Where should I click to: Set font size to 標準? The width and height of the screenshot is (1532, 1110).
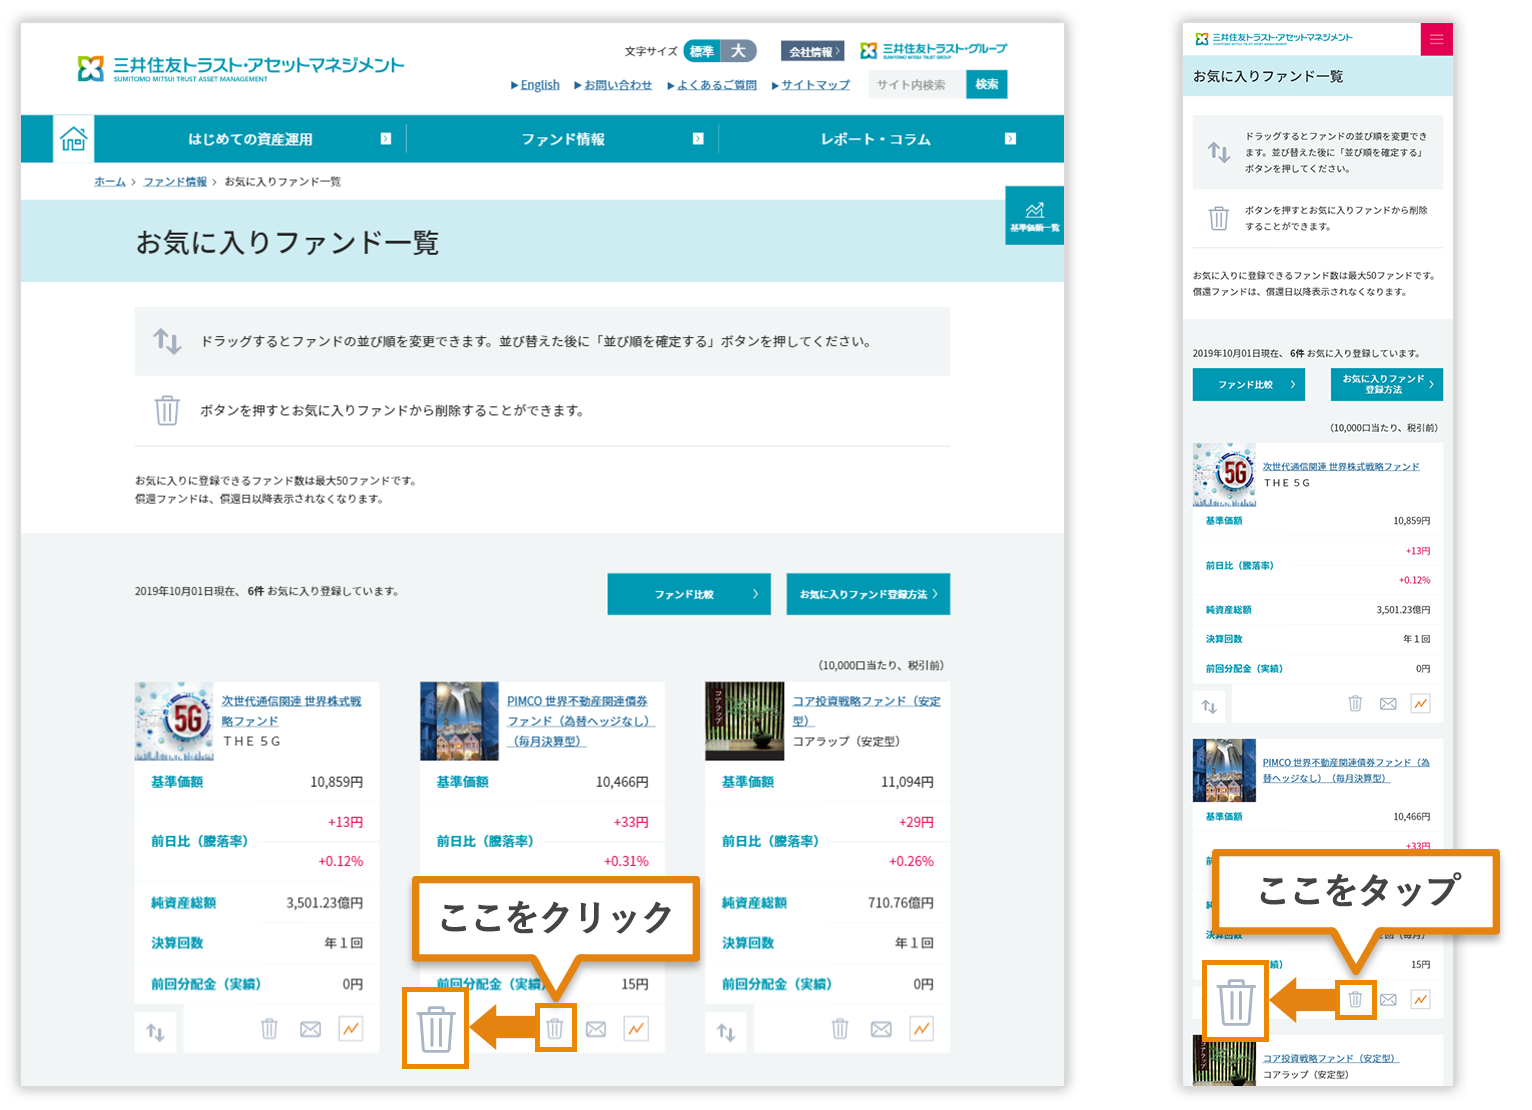(x=702, y=51)
